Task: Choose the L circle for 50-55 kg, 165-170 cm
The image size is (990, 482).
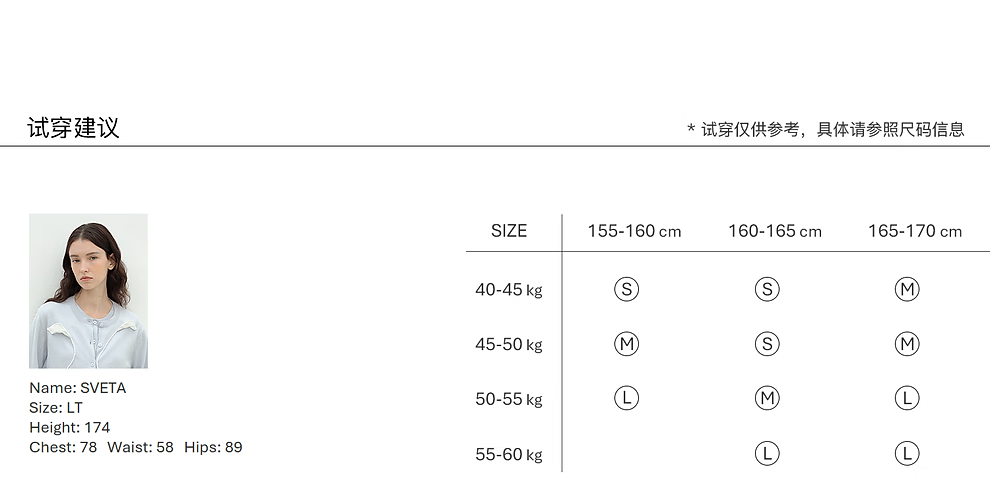Action: tap(907, 398)
